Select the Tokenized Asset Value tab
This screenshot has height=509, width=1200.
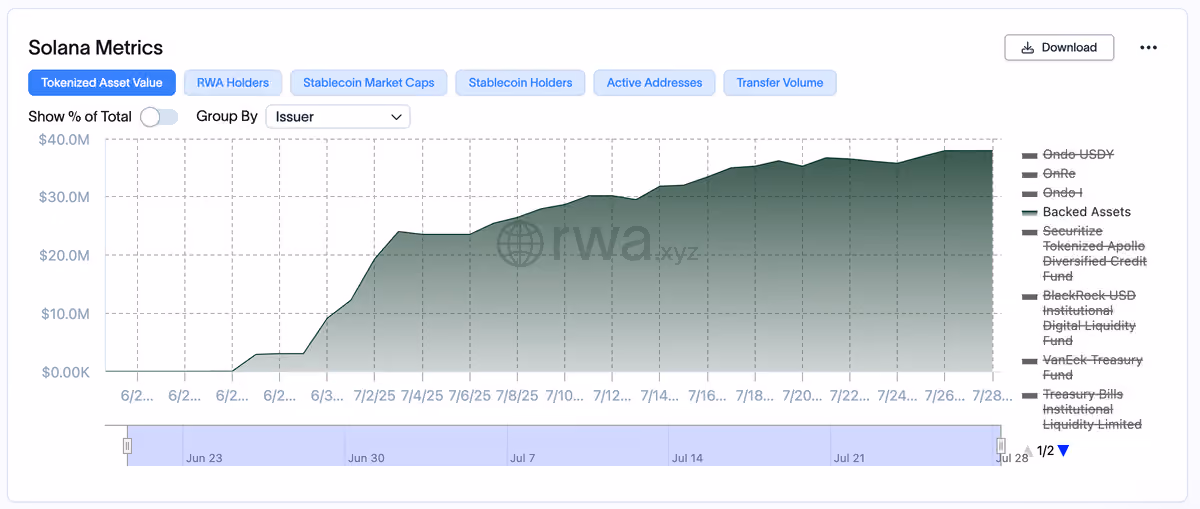click(102, 83)
